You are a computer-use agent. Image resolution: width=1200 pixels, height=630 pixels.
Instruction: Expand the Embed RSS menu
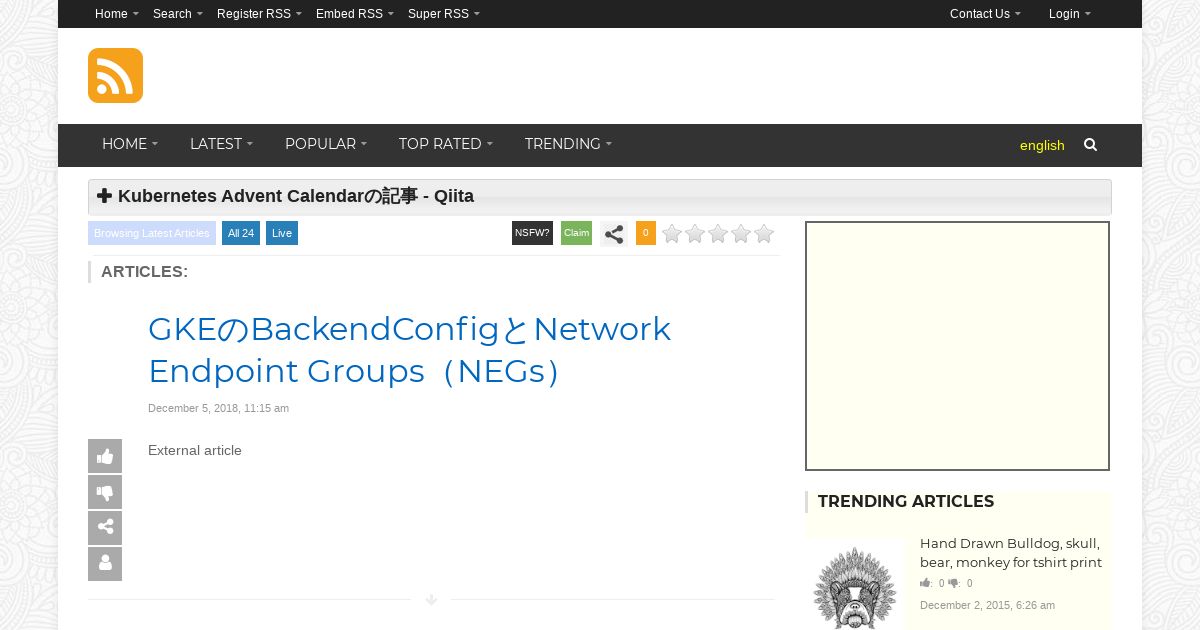(x=355, y=14)
